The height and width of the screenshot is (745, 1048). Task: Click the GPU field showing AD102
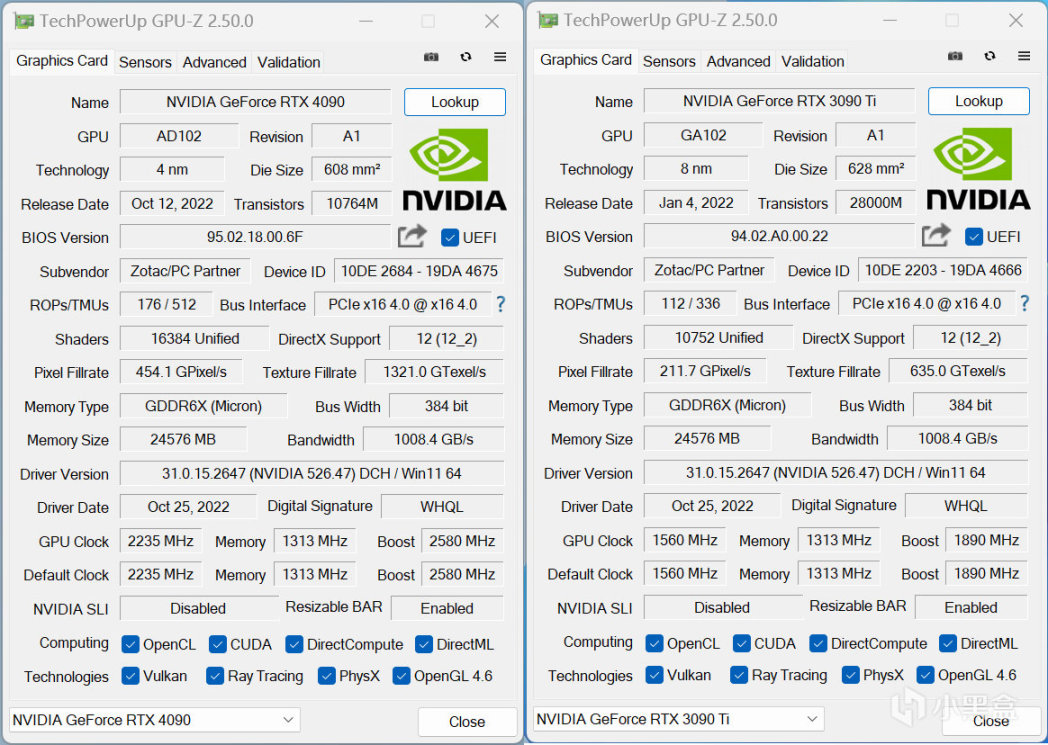tap(179, 136)
